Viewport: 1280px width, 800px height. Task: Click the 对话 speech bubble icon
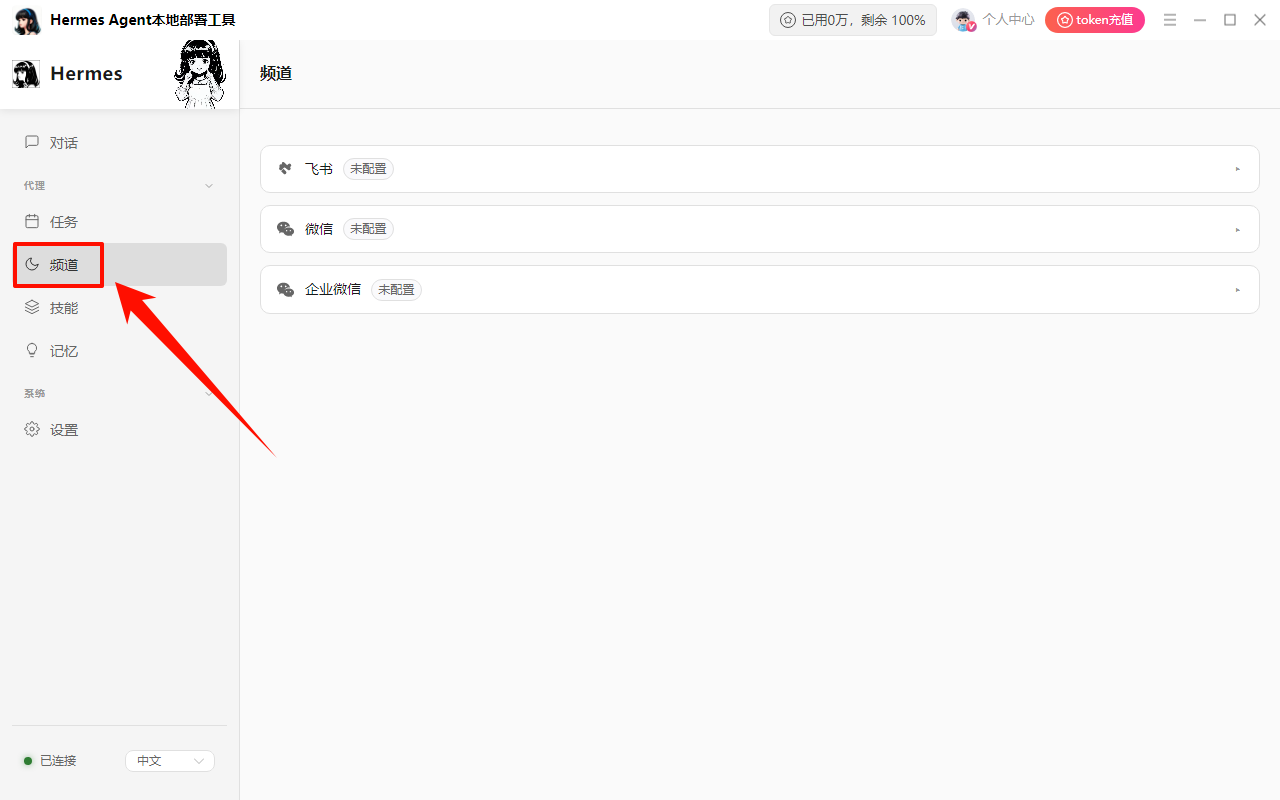tap(32, 142)
